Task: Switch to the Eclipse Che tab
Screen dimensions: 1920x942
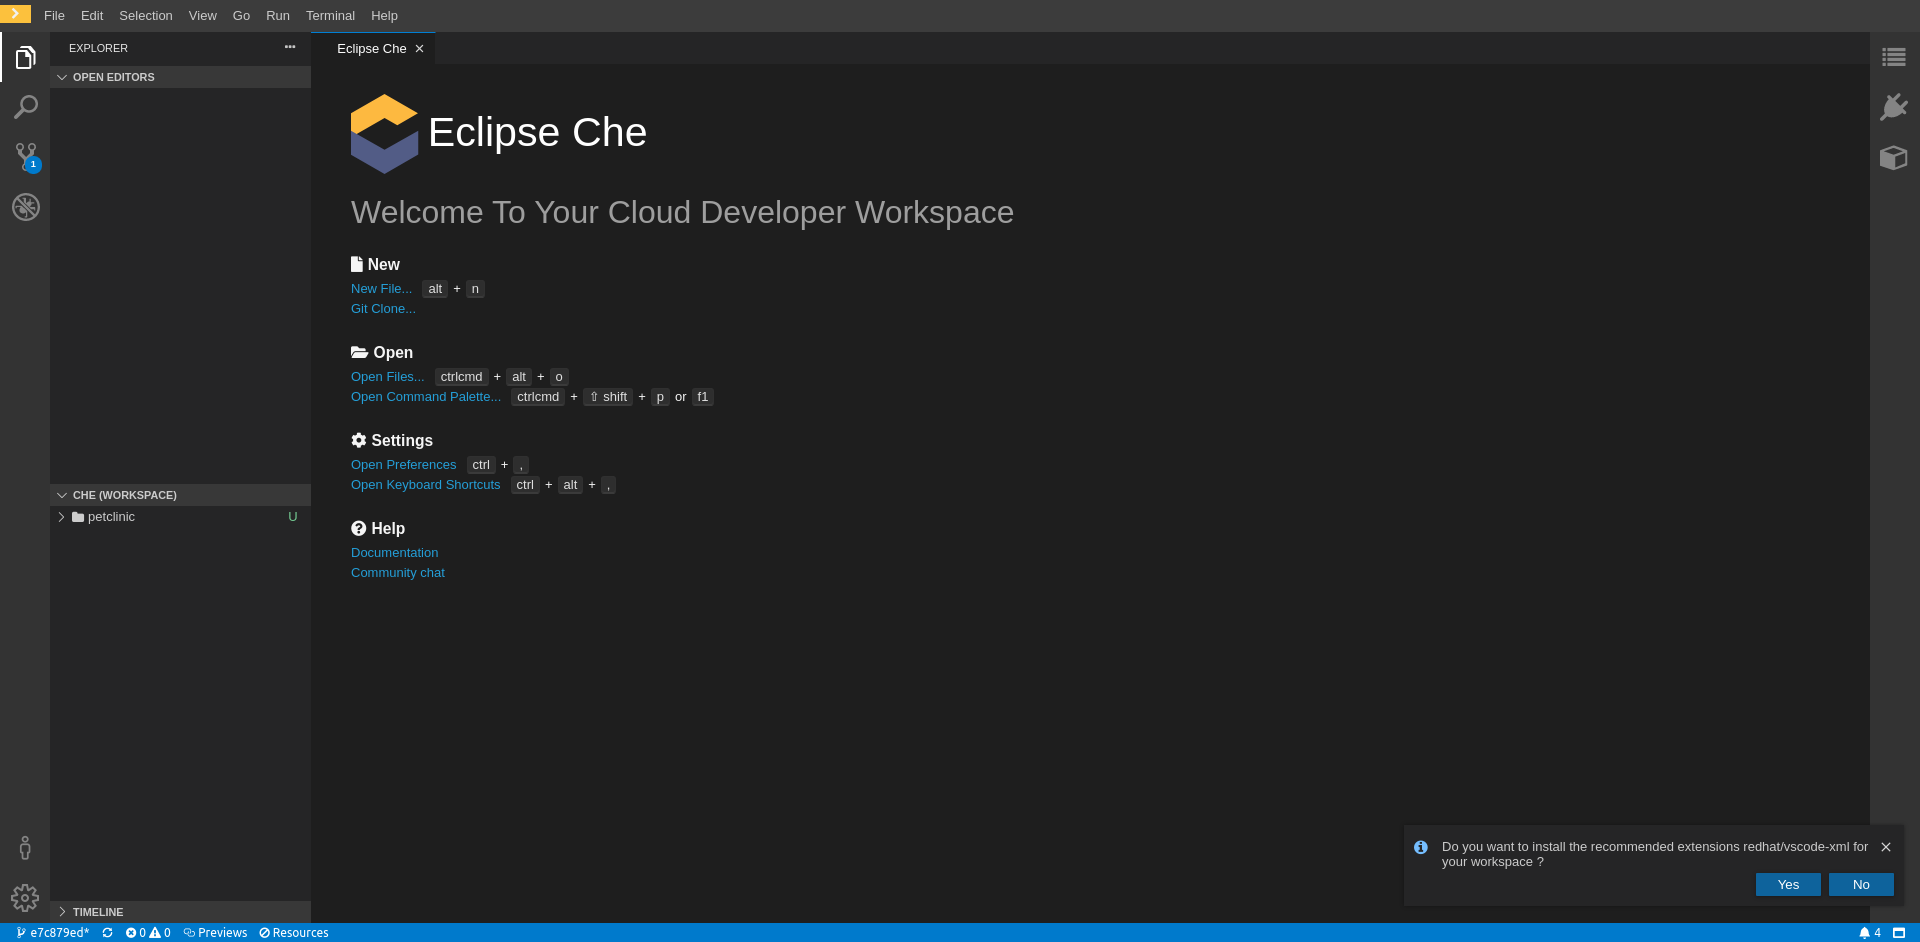Action: coord(371,48)
